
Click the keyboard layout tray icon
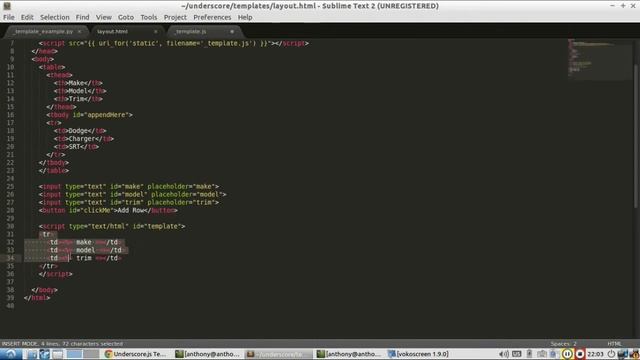[516, 354]
